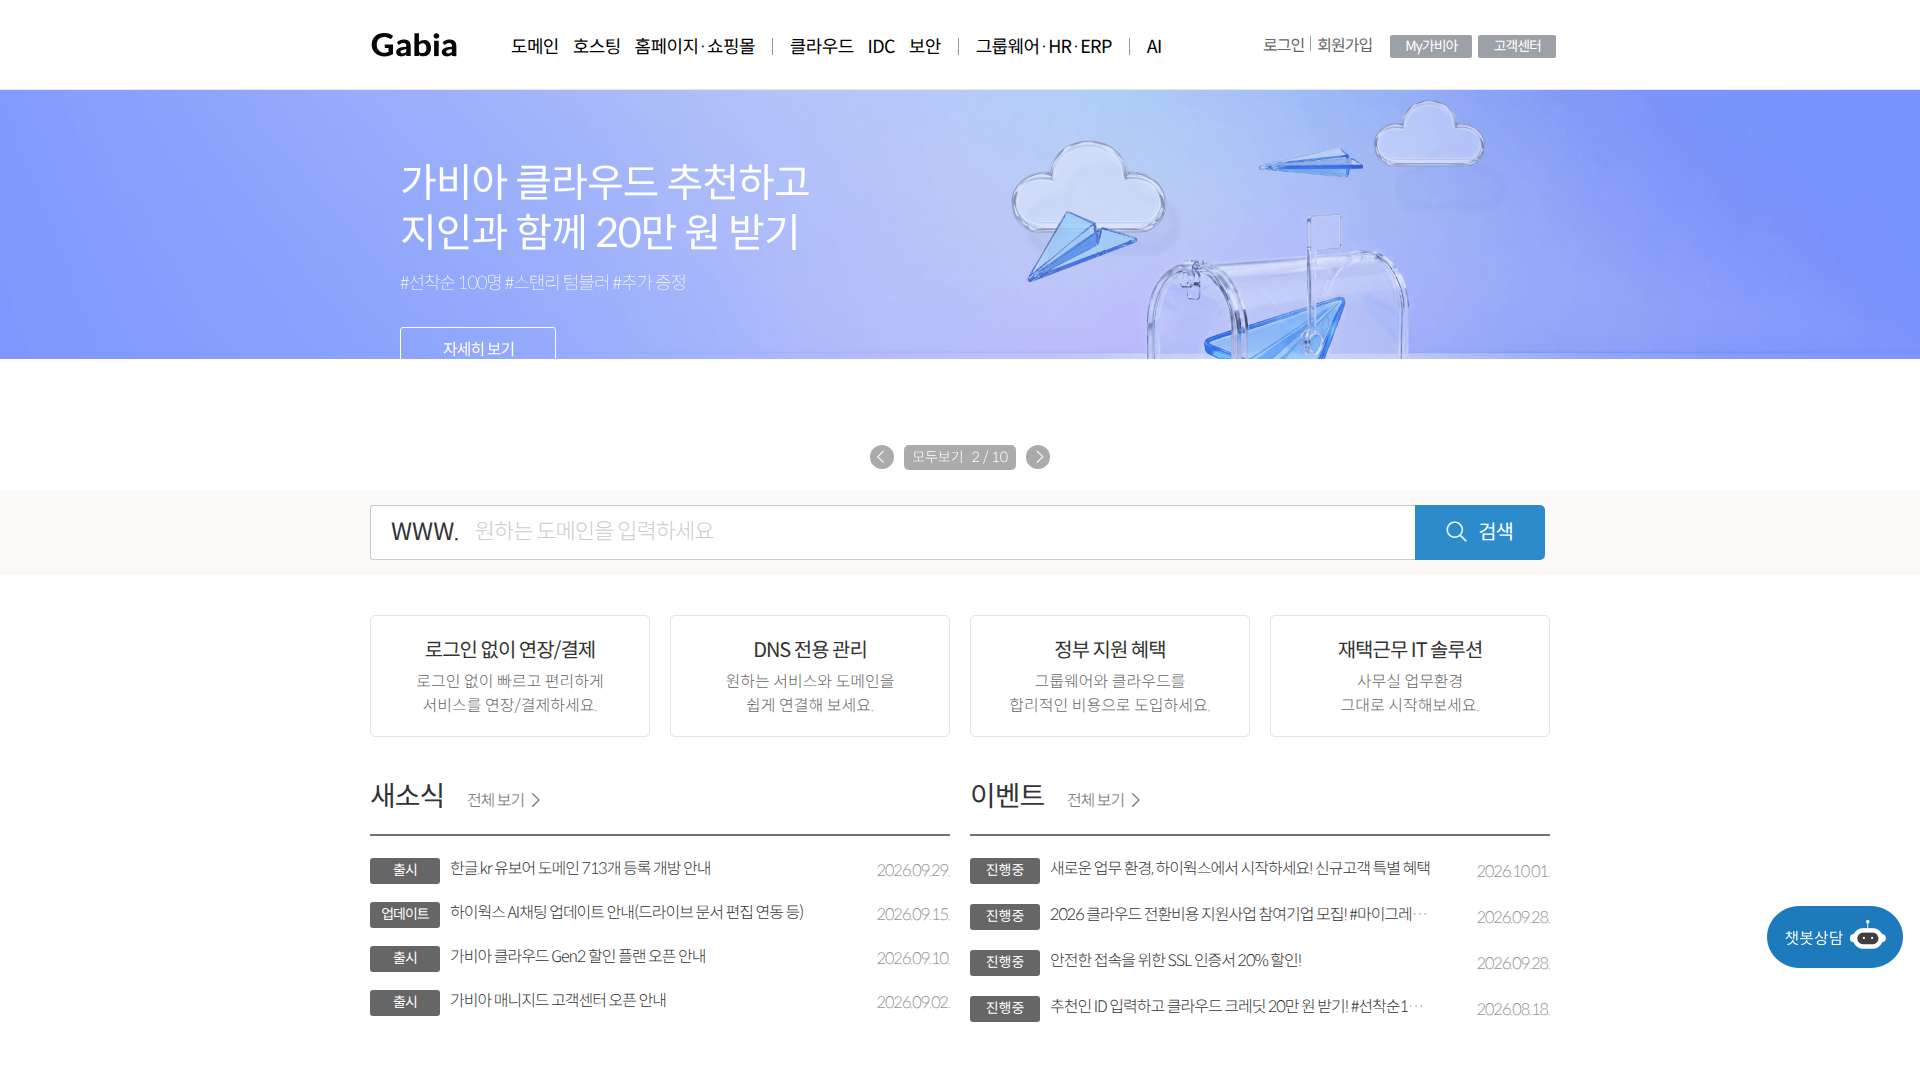The width and height of the screenshot is (1920, 1080).
Task: Expand 이벤트 전체 보기 chevron link
Action: click(x=1104, y=800)
